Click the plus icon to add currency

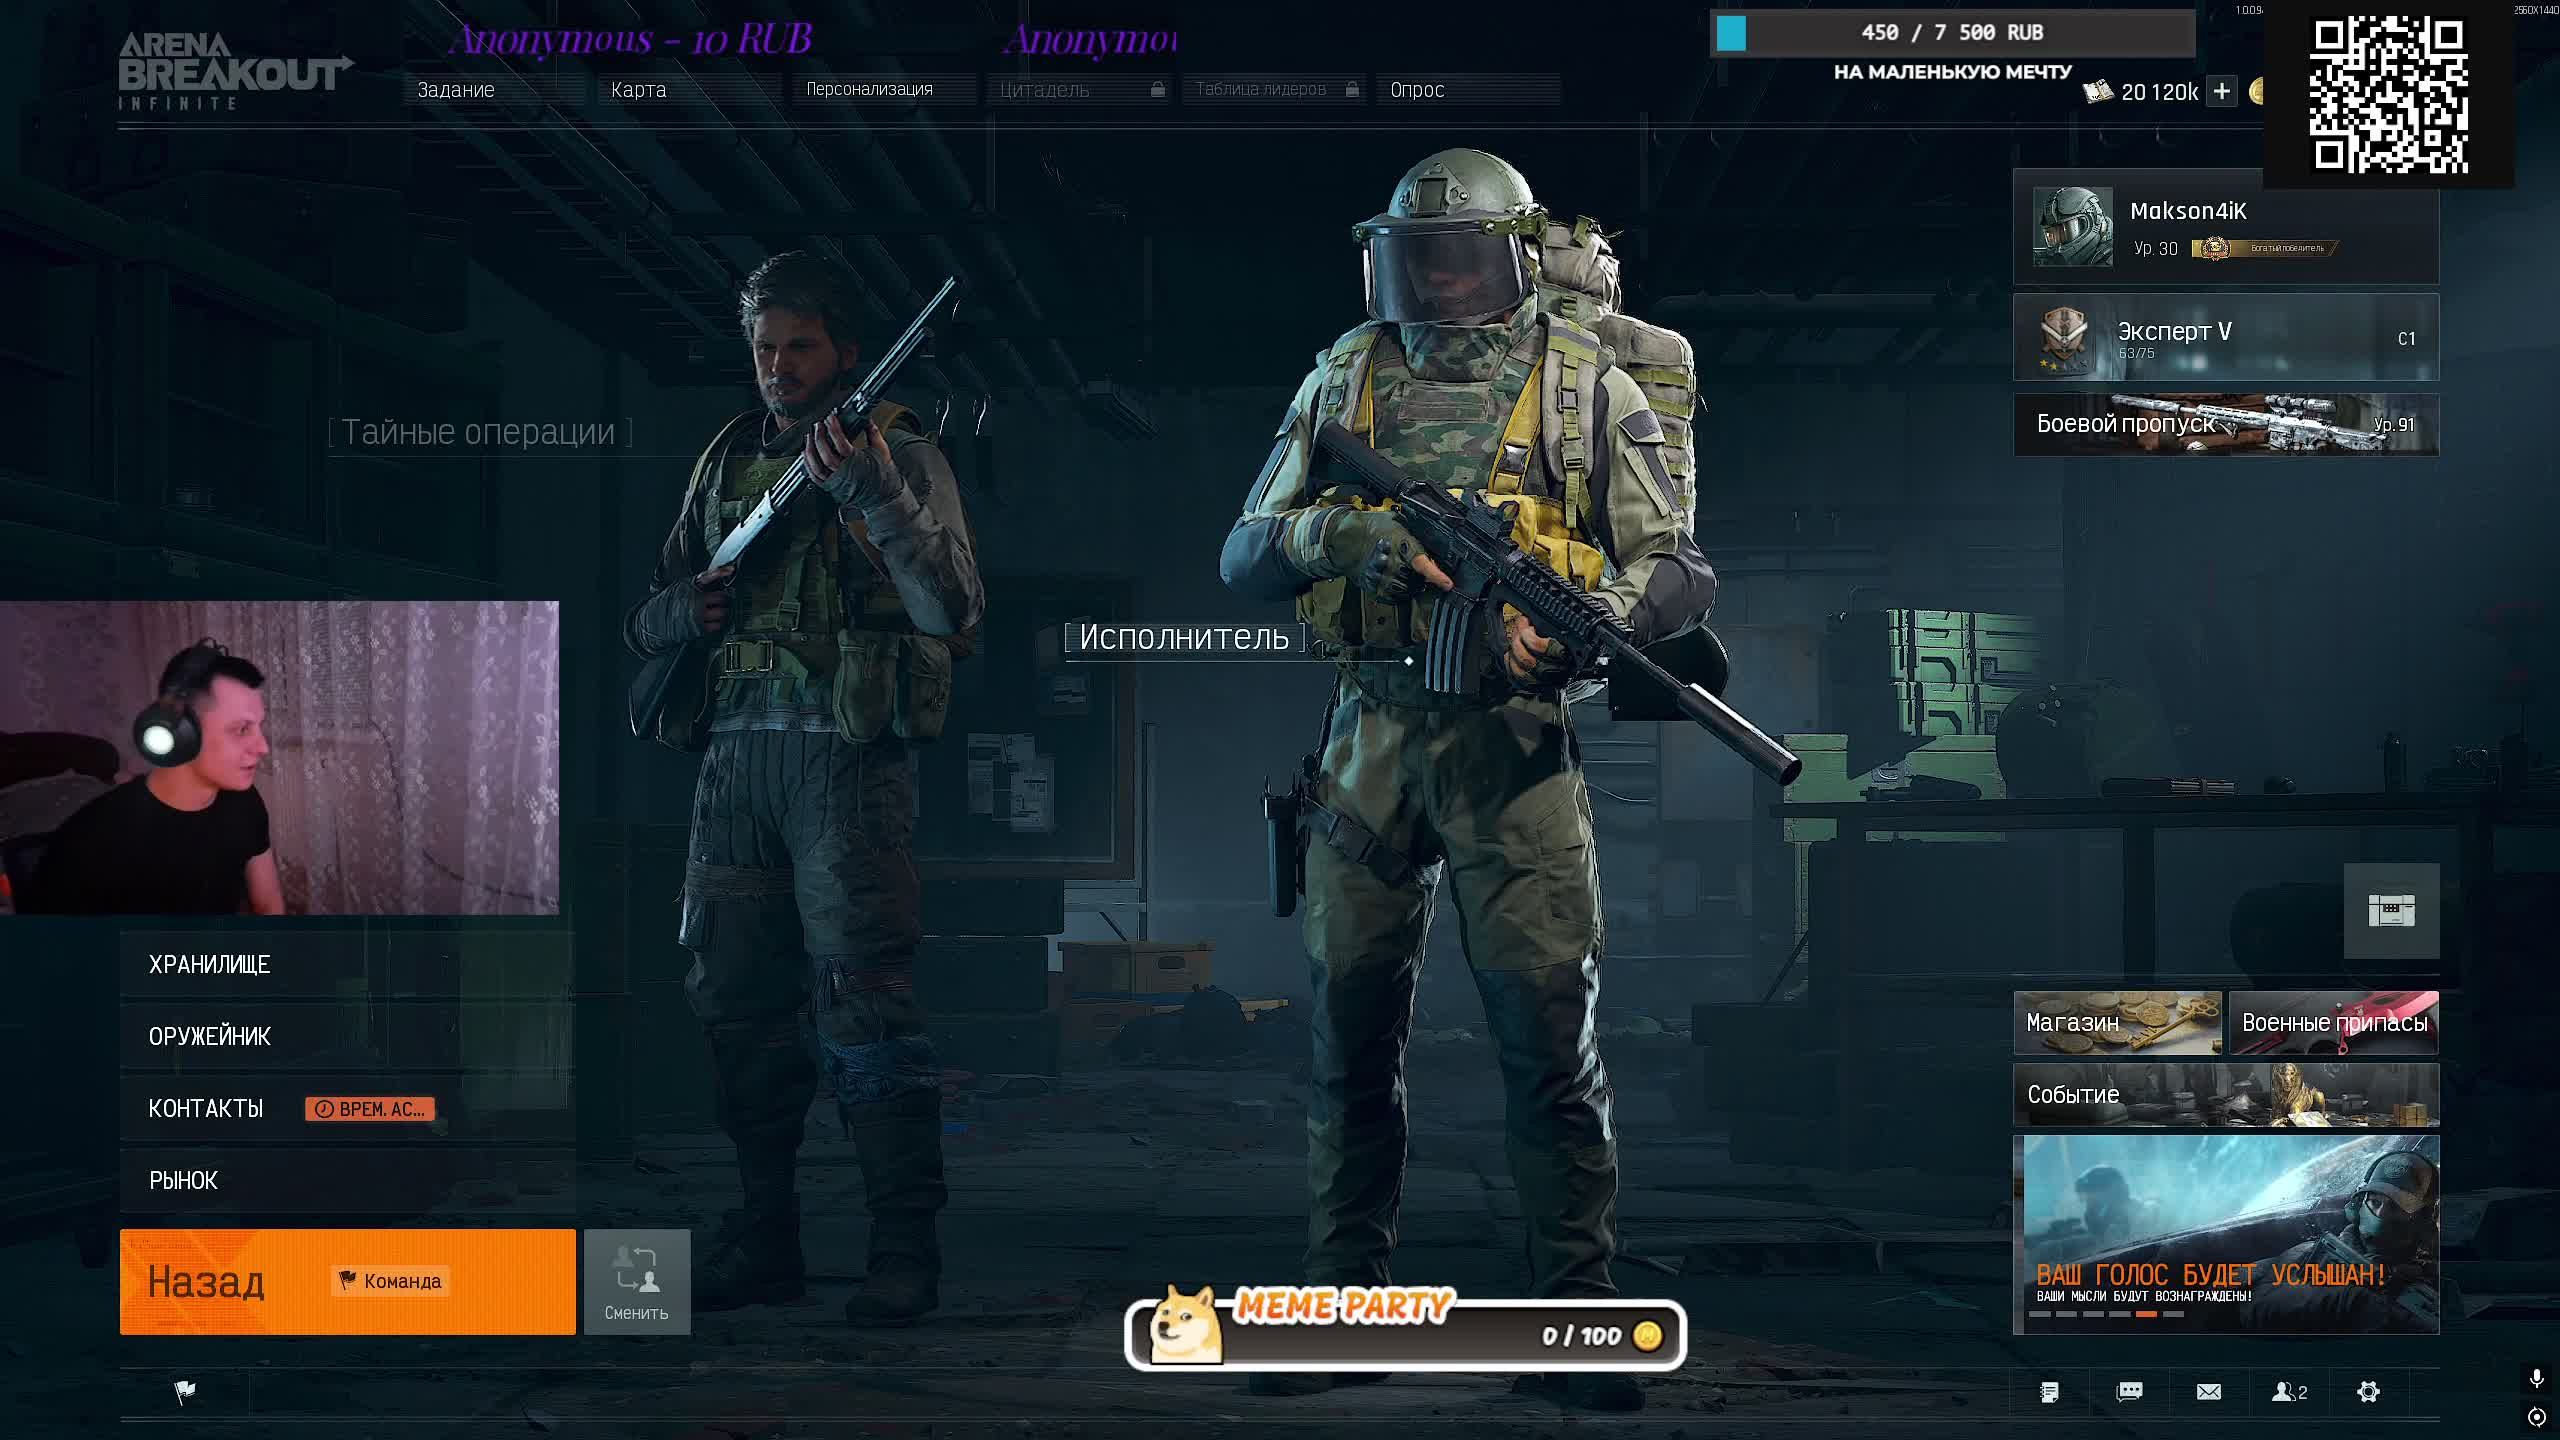coord(2221,92)
